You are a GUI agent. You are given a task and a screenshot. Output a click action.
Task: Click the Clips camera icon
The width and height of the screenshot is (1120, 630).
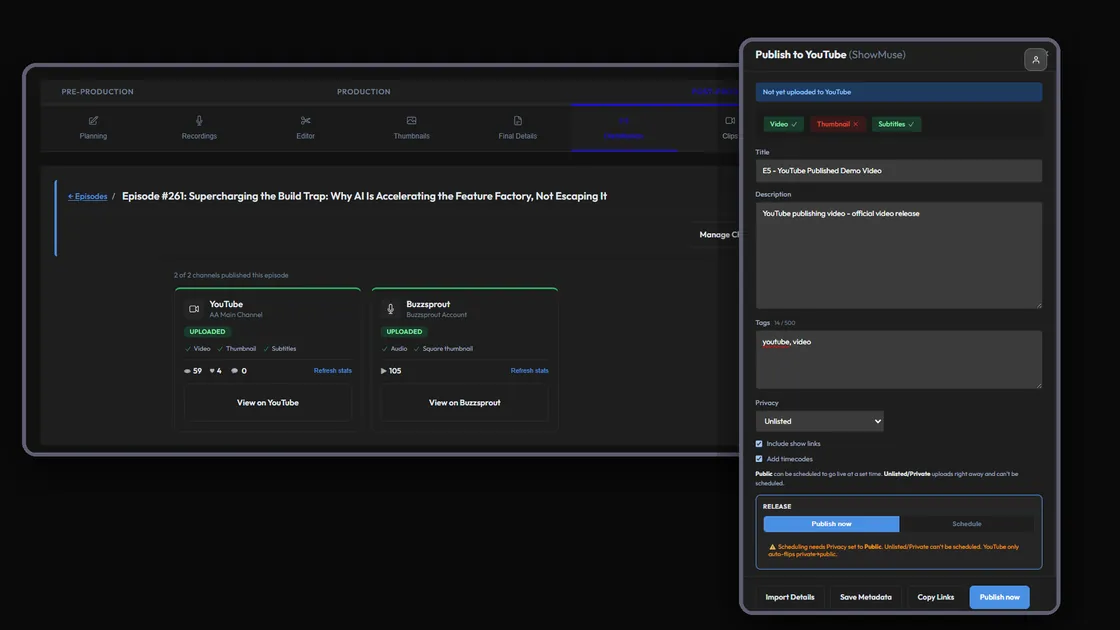pos(730,121)
